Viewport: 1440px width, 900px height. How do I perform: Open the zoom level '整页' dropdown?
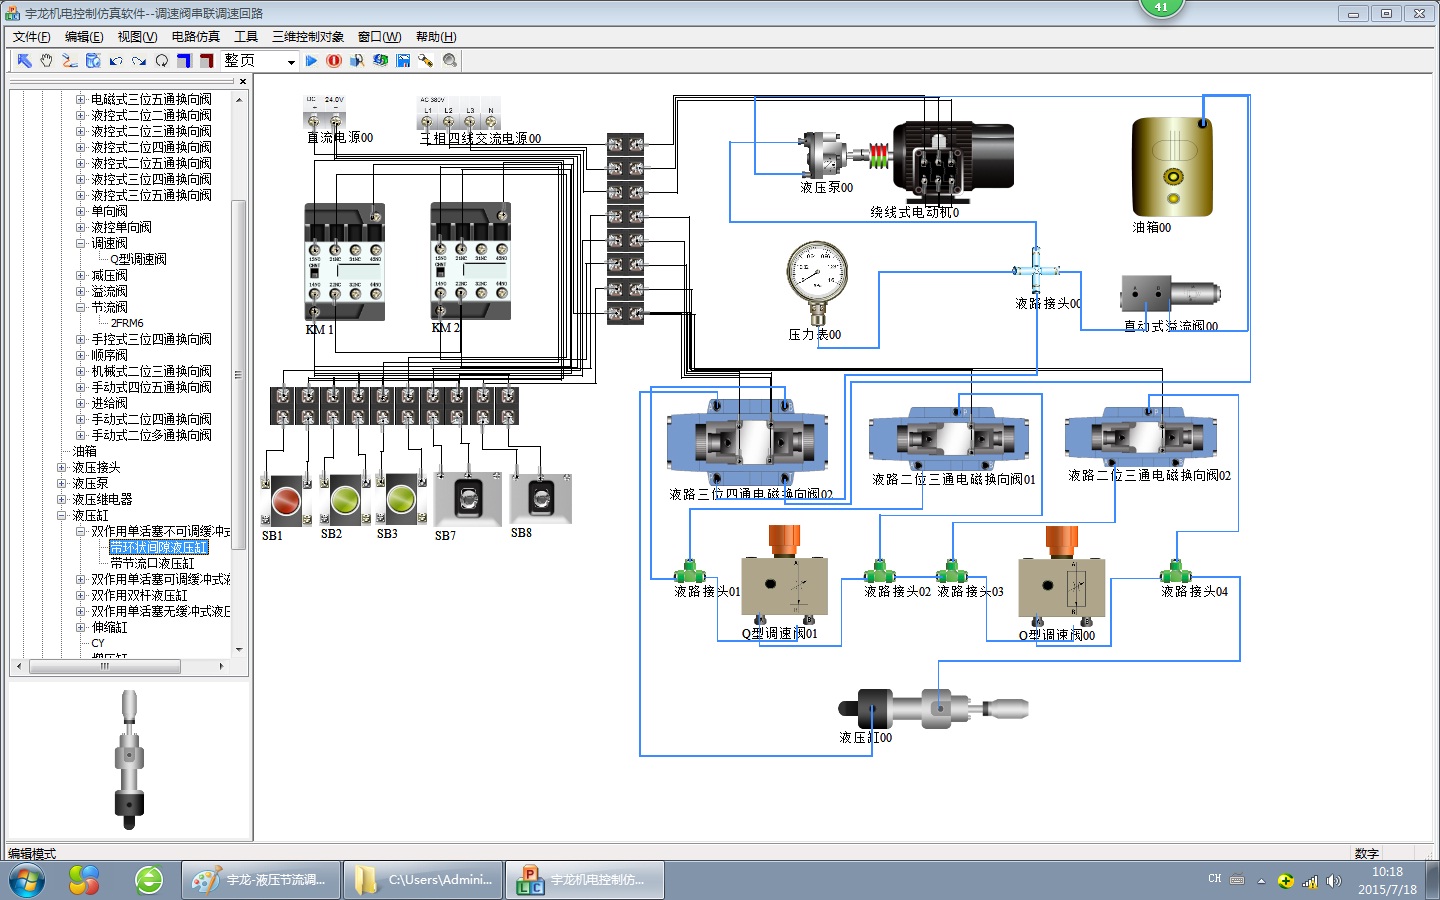291,62
